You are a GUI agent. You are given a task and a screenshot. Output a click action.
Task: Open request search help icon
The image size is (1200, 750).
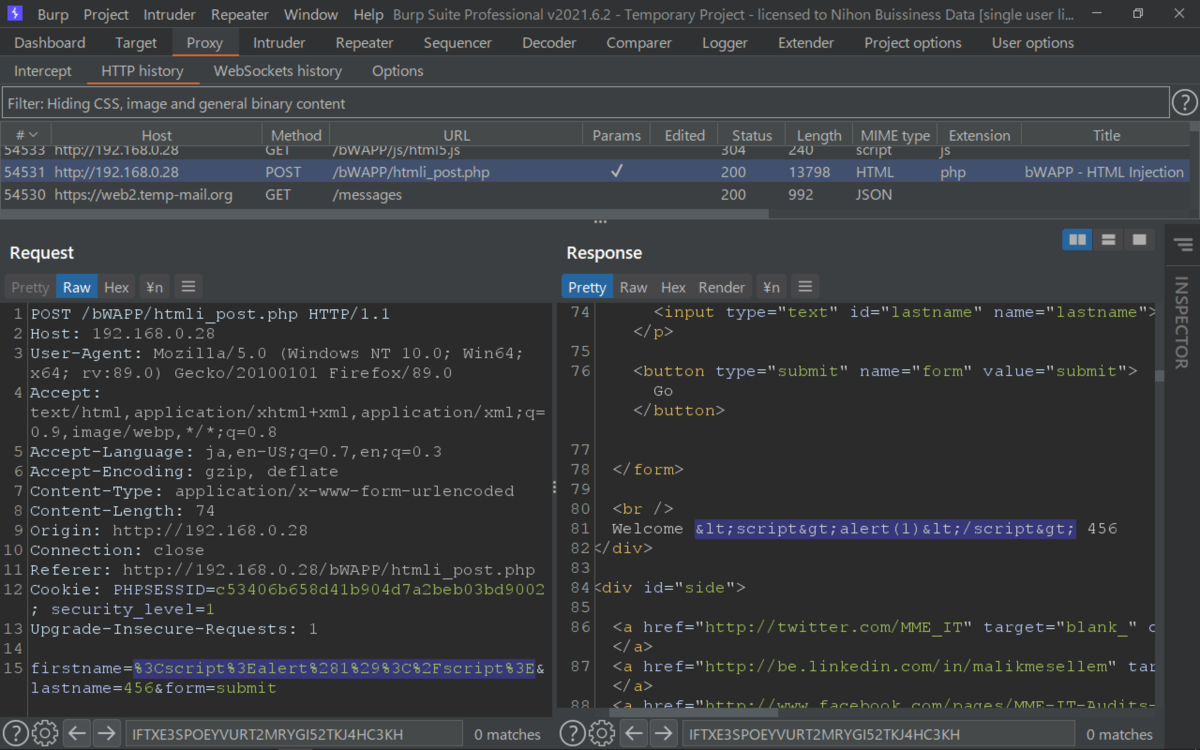coord(15,734)
